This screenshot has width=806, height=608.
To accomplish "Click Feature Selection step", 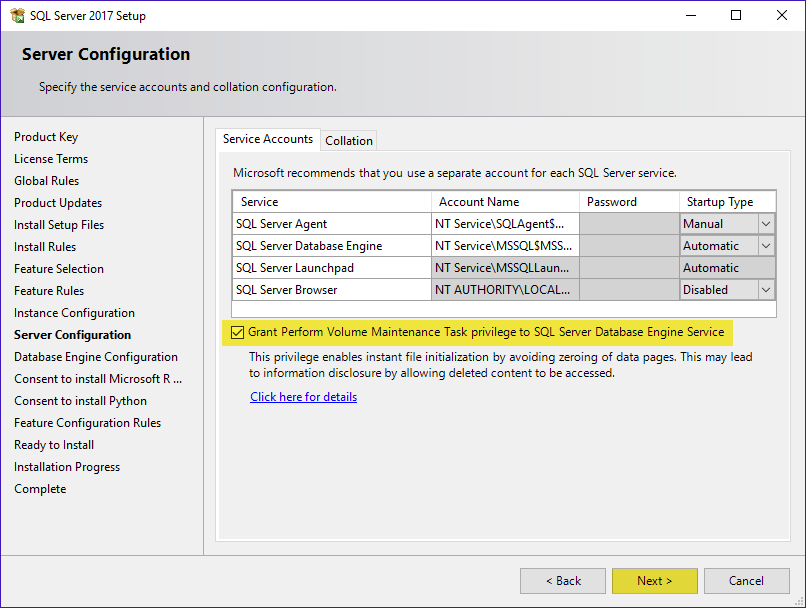I will tap(59, 269).
